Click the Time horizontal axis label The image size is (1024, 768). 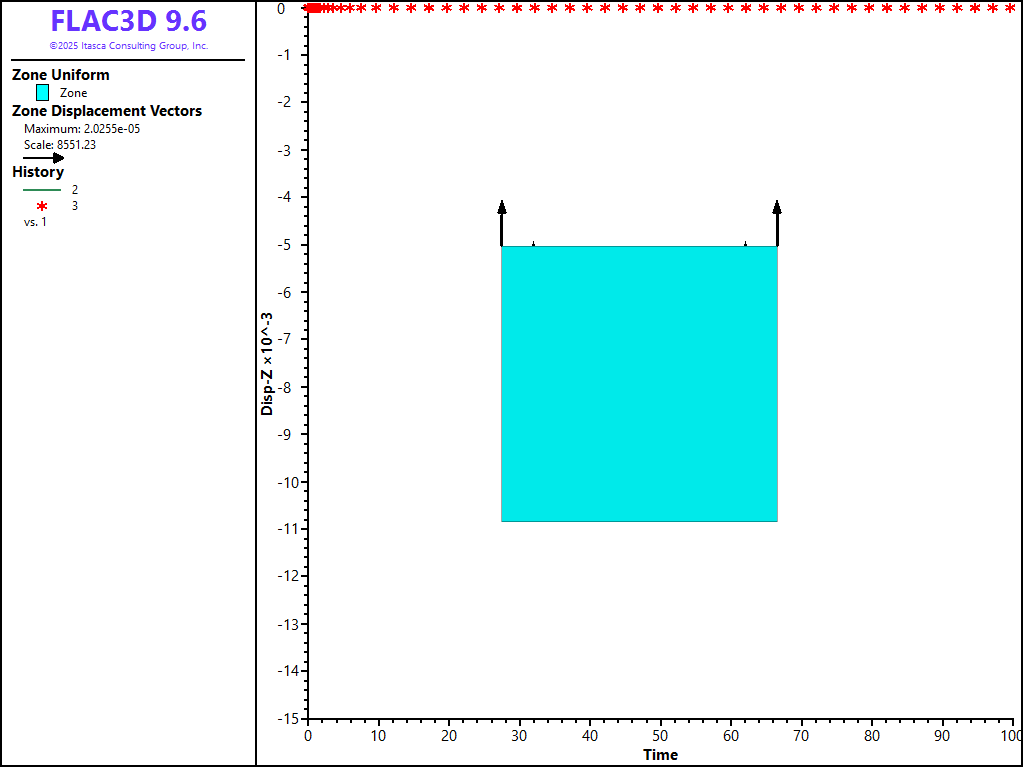pos(660,755)
